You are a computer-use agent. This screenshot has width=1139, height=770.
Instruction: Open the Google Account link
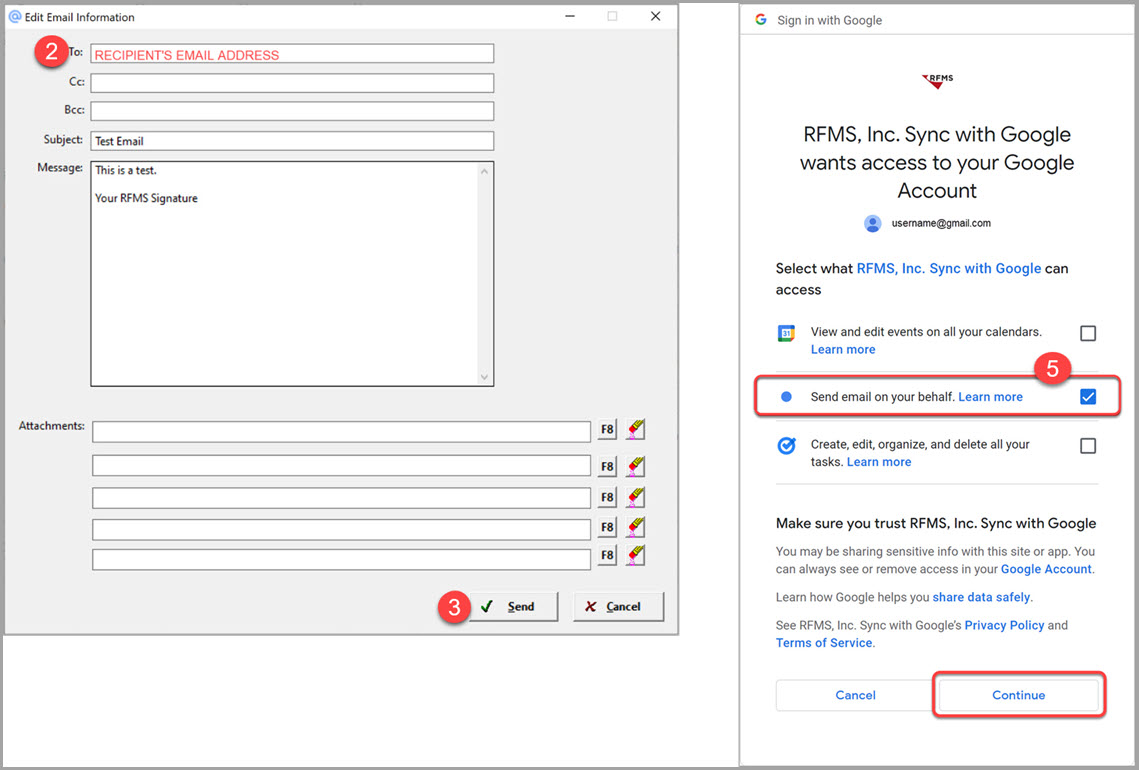(x=1046, y=569)
